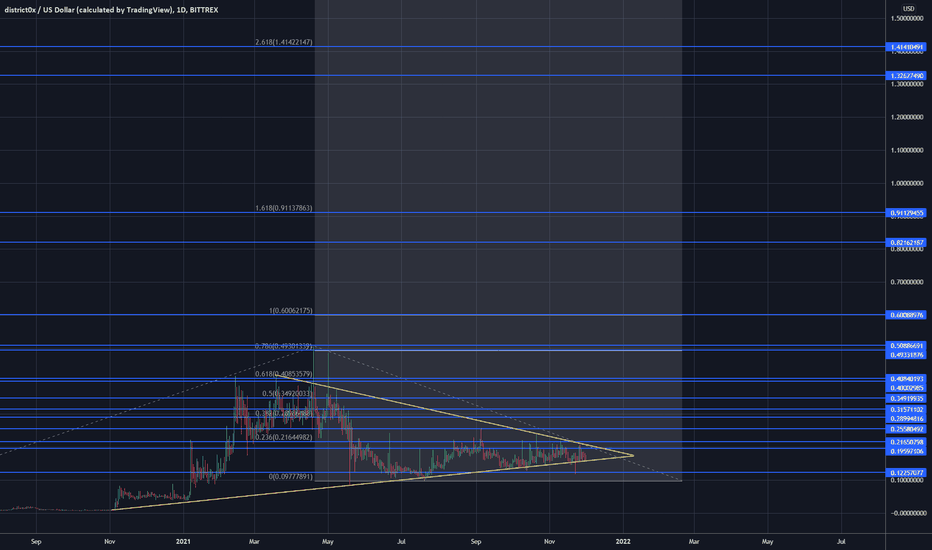The height and width of the screenshot is (550, 932).
Task: Click the 1.50000000 price axis tick
Action: pos(906,18)
